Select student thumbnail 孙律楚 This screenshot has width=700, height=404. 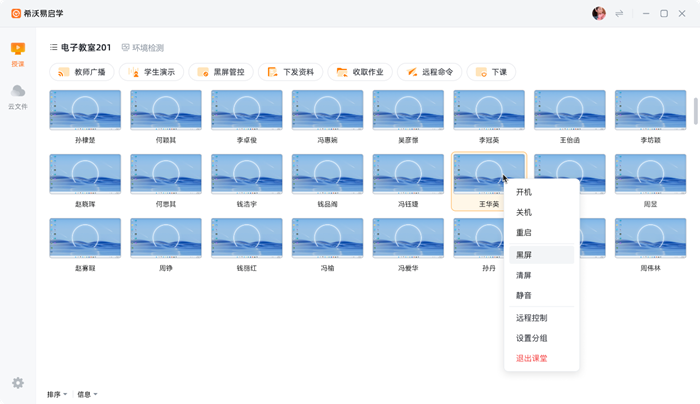[85, 111]
